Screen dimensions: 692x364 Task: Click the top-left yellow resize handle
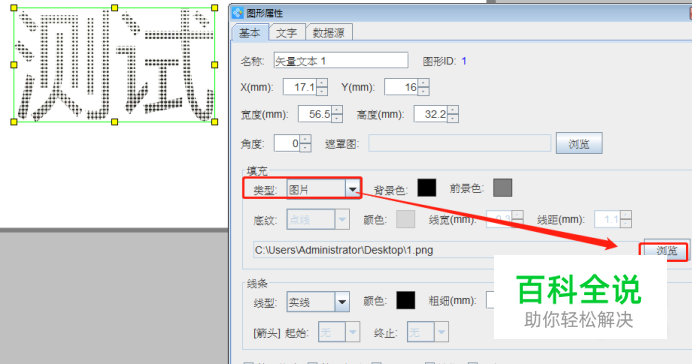[14, 8]
